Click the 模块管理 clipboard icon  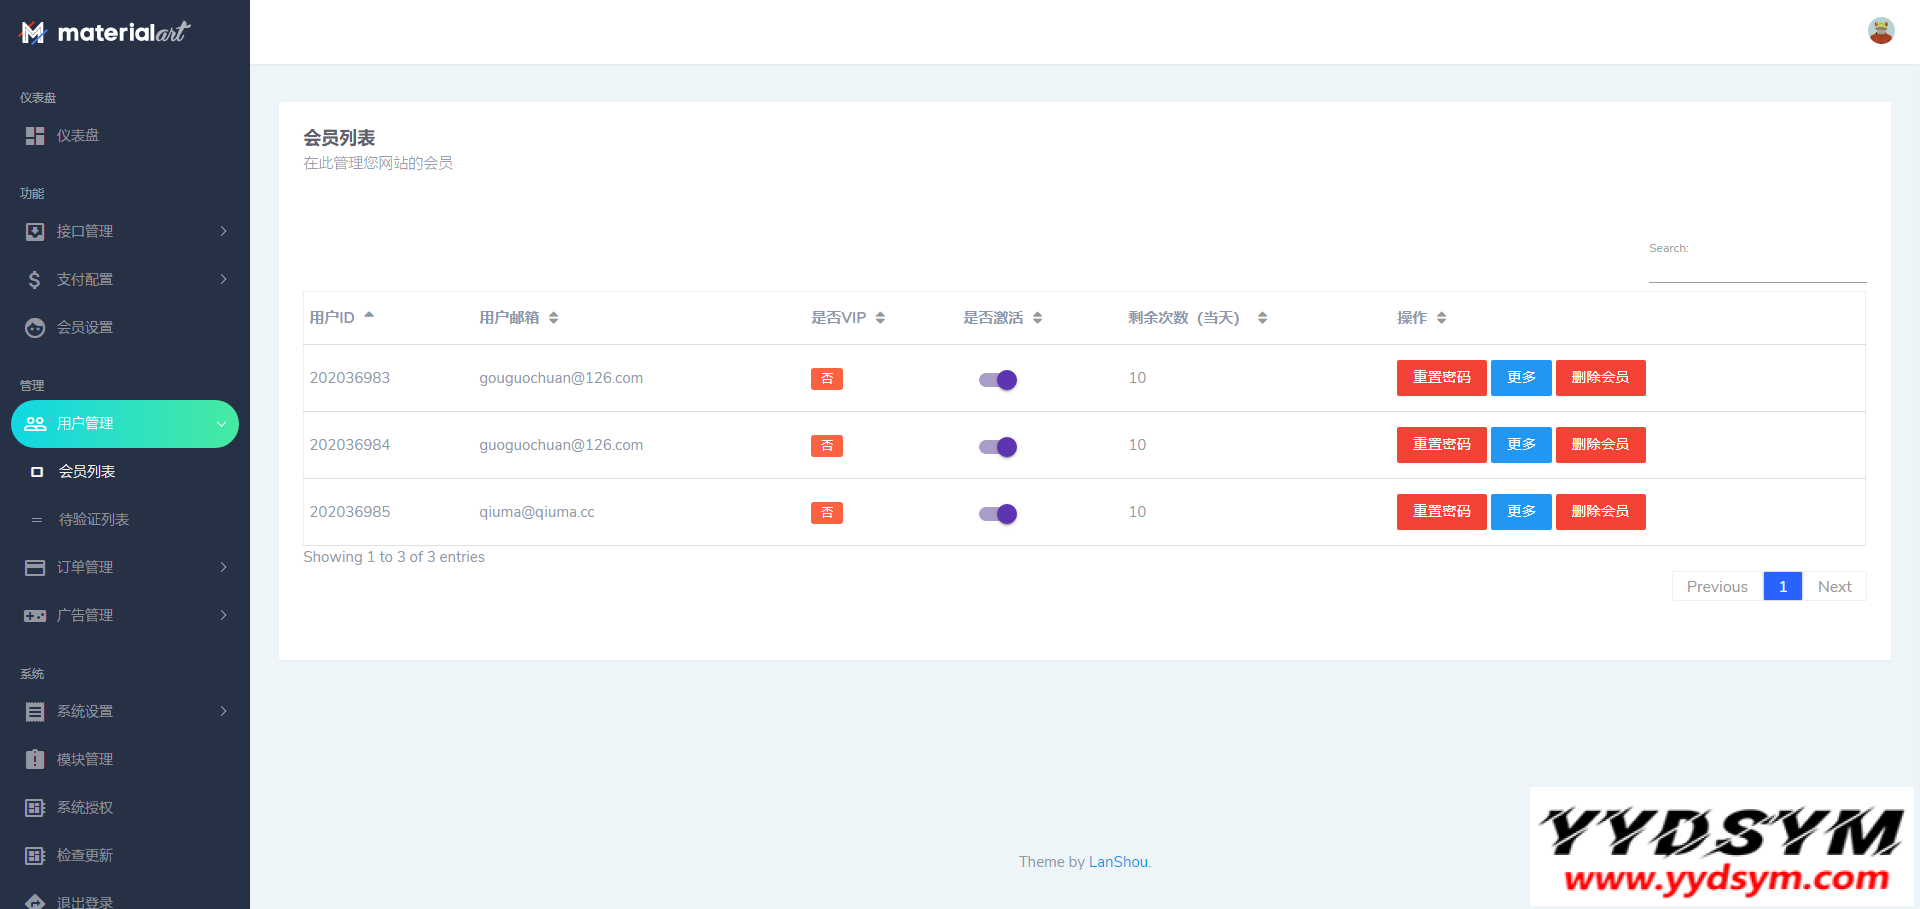(35, 760)
